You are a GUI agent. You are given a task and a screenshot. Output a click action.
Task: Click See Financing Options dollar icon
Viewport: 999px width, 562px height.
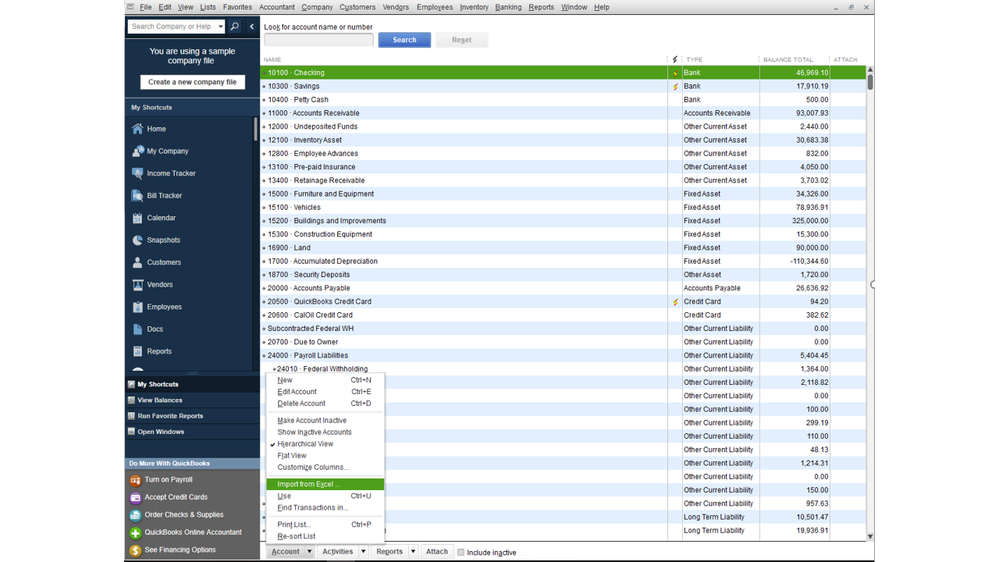tap(135, 550)
